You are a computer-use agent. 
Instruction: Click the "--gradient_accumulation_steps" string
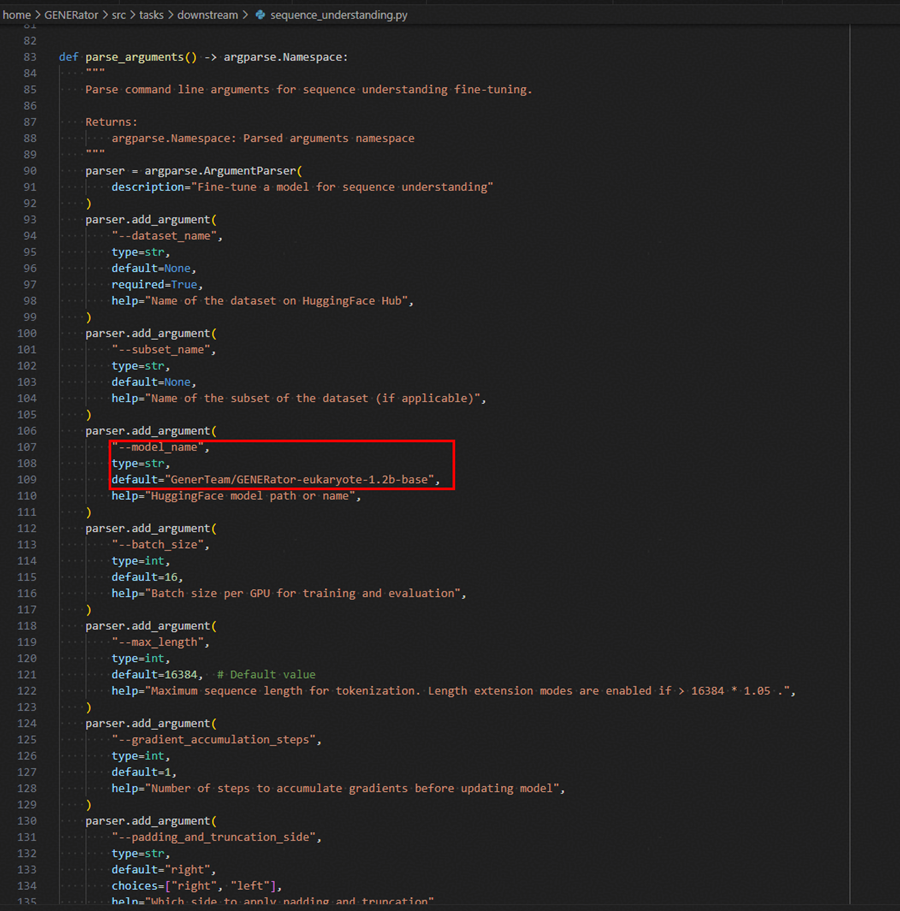(x=213, y=740)
